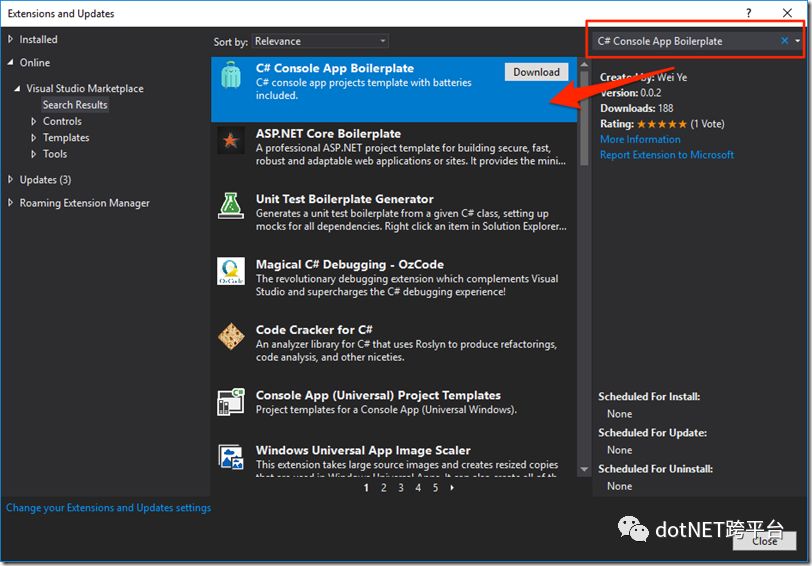812x566 pixels.
Task: Expand the Updates (3) node
Action: click(10, 179)
